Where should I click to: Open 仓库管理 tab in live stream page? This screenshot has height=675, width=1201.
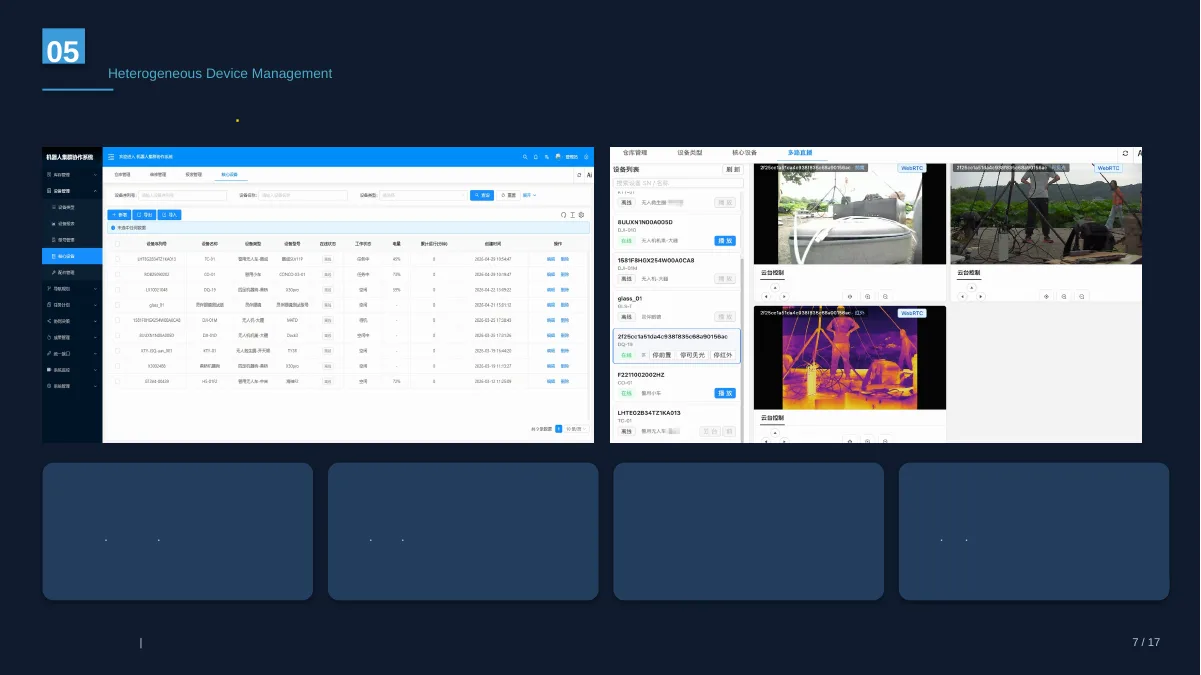[635, 153]
